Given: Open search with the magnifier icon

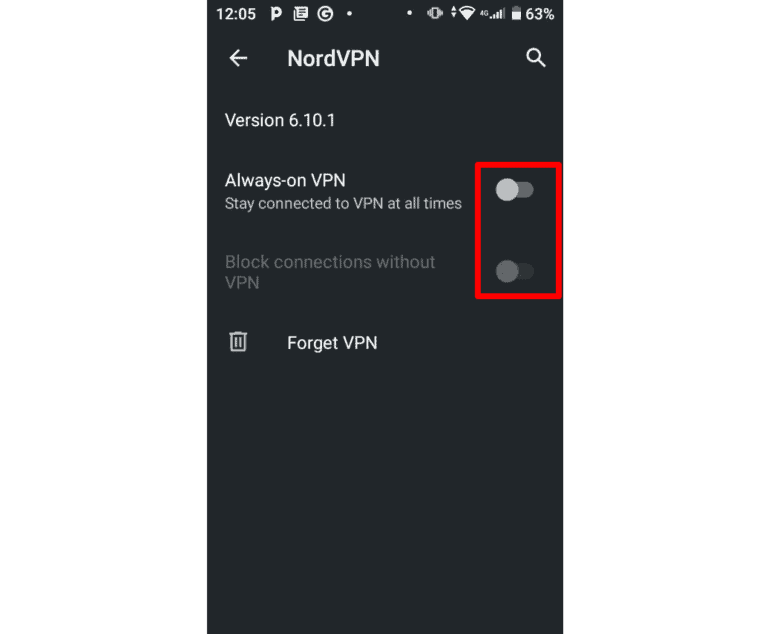Looking at the screenshot, I should pyautogui.click(x=536, y=58).
